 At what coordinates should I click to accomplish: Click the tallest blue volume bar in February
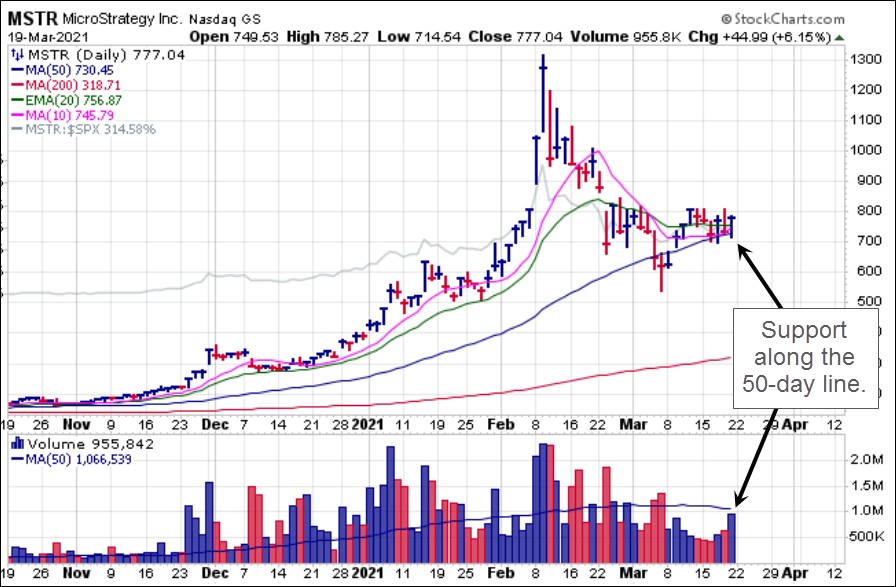543,504
